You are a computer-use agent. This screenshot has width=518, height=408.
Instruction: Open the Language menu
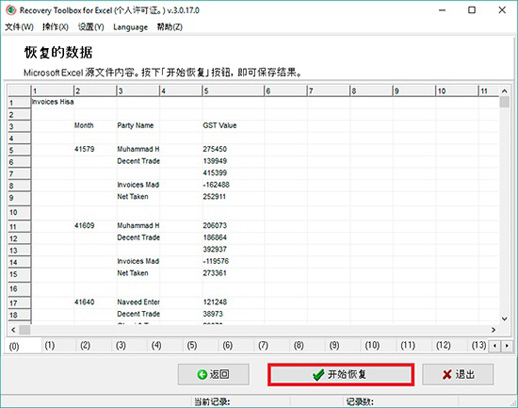click(130, 27)
